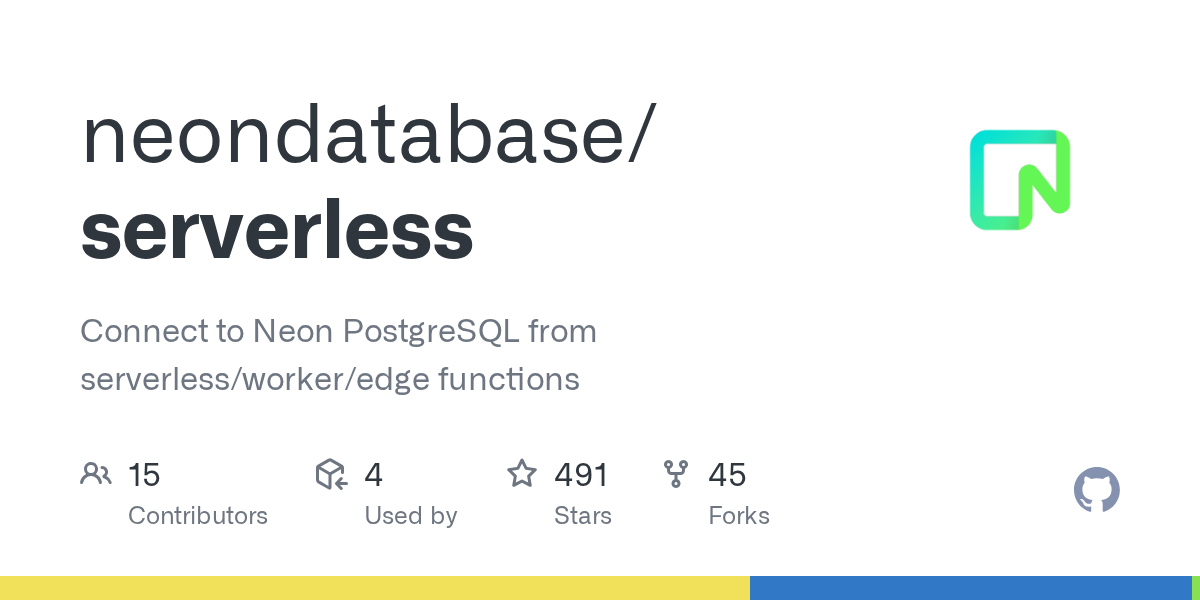This screenshot has height=600, width=1200.
Task: Click the Contributors people icon
Action: [x=96, y=474]
